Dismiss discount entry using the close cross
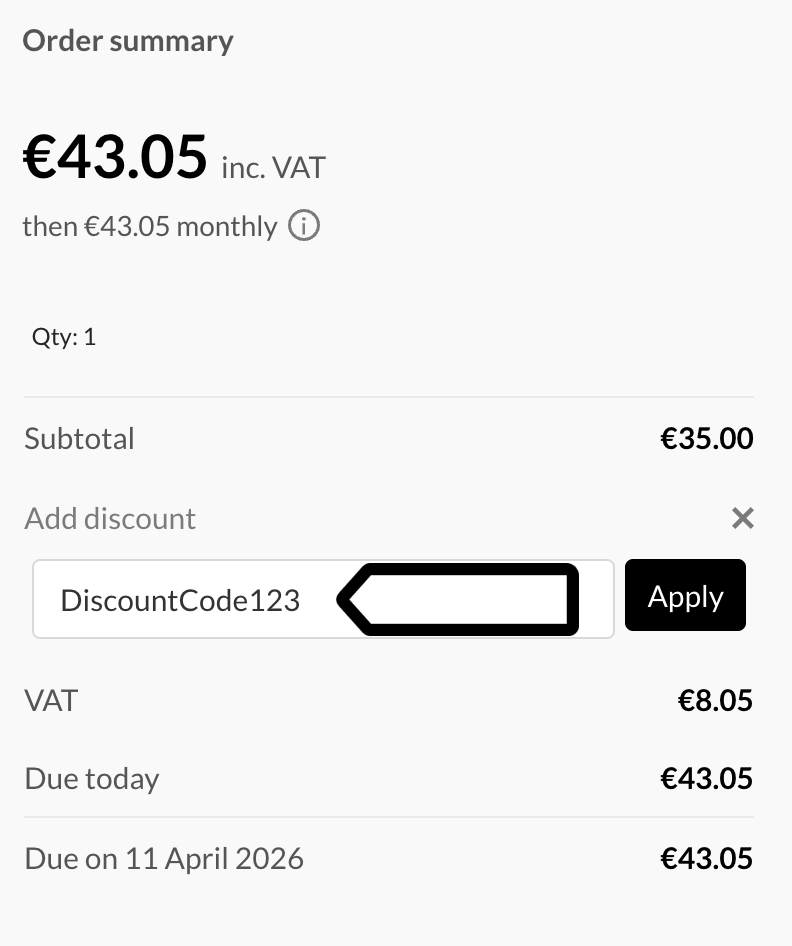This screenshot has width=792, height=946. click(x=742, y=518)
